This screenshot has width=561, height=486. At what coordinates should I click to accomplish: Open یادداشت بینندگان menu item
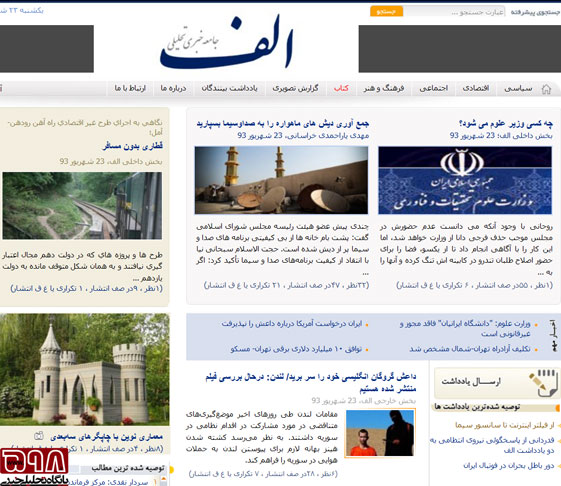(229, 88)
